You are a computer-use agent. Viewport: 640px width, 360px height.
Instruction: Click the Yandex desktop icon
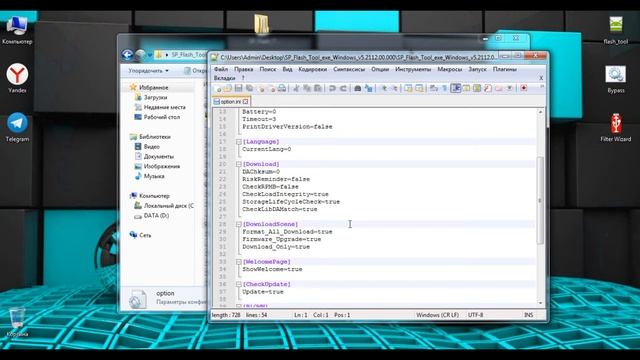17,78
